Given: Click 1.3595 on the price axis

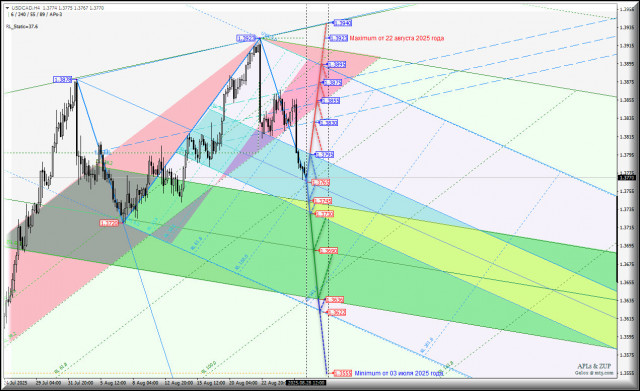Looking at the screenshot, I should coord(627,337).
